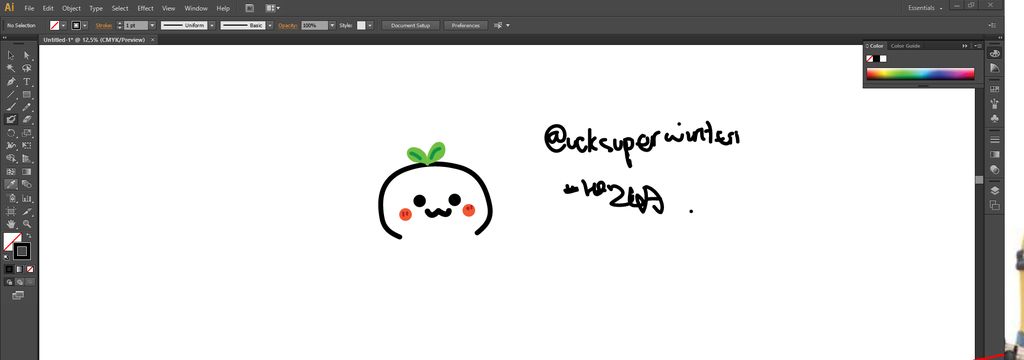Select the Mesh tool
Image resolution: width=1024 pixels, height=360 pixels.
click(11, 171)
